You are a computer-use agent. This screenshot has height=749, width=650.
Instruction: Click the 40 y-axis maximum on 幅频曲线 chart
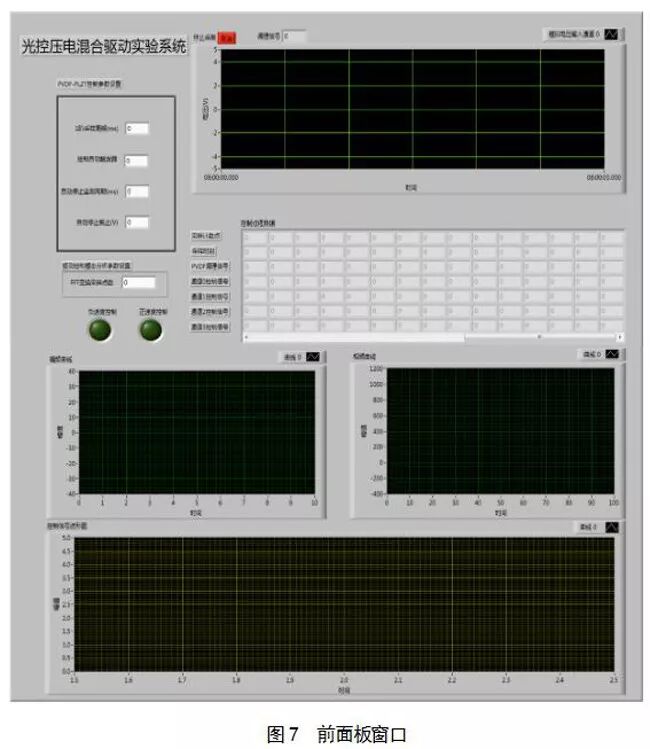(x=72, y=372)
